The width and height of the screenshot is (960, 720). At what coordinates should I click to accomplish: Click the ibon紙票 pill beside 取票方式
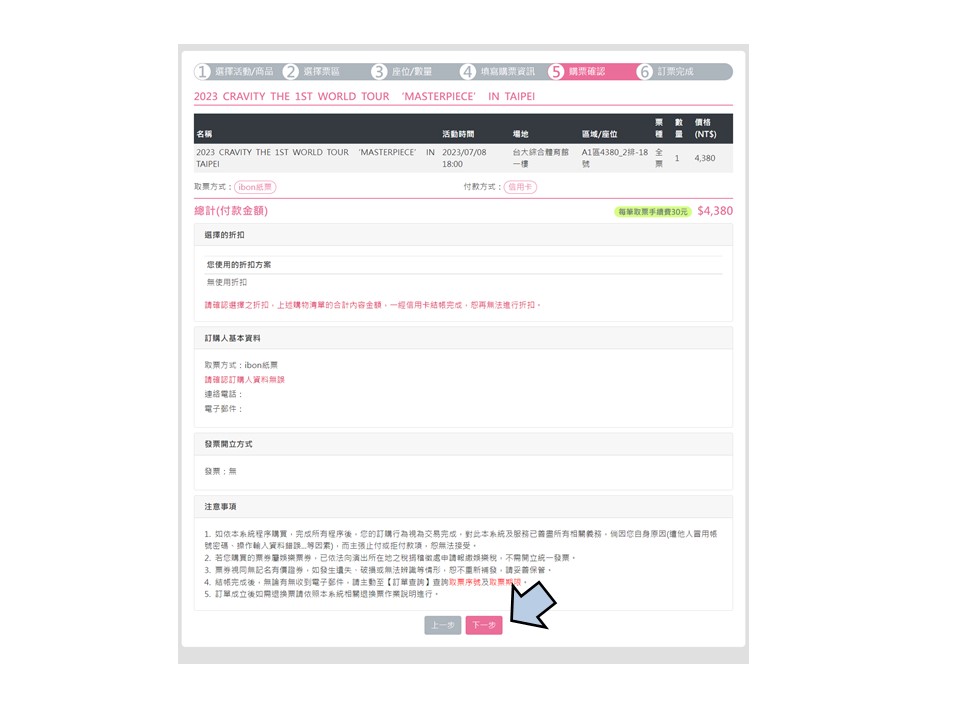[x=255, y=187]
